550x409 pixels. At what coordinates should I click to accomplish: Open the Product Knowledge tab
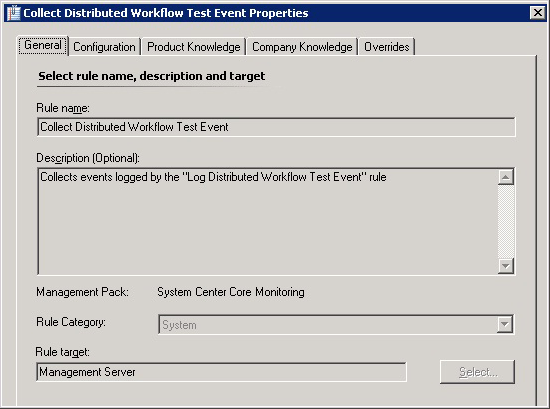point(194,47)
